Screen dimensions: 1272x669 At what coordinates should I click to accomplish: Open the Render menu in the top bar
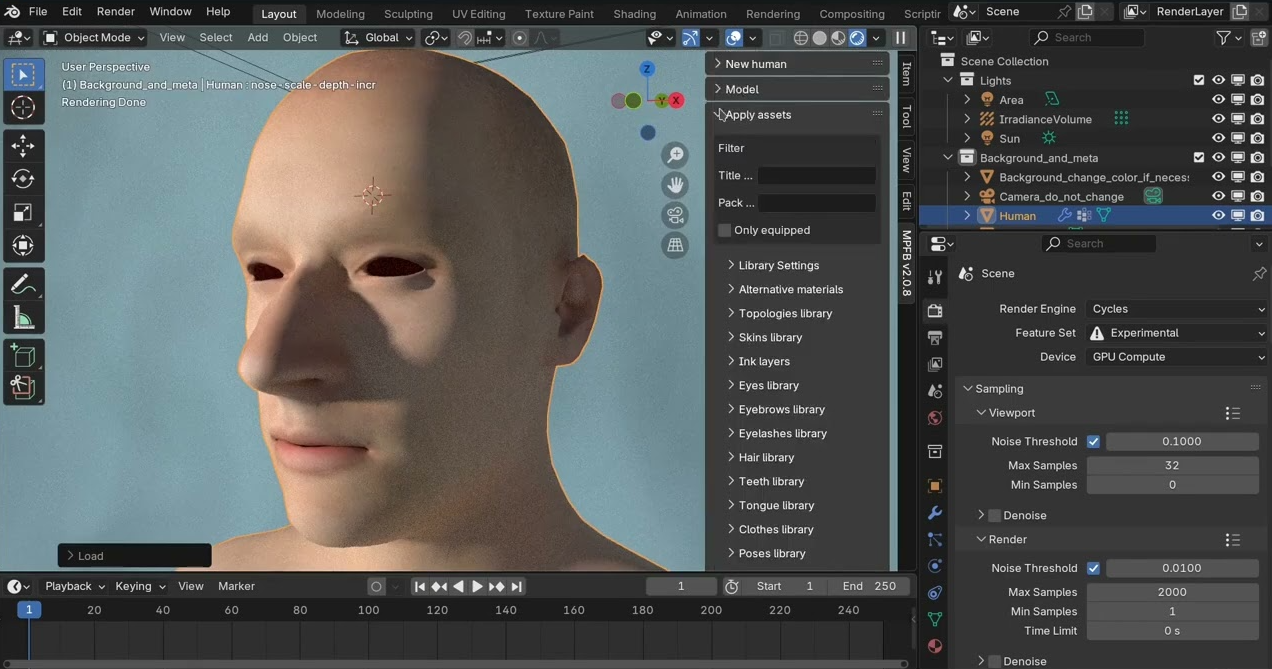115,11
